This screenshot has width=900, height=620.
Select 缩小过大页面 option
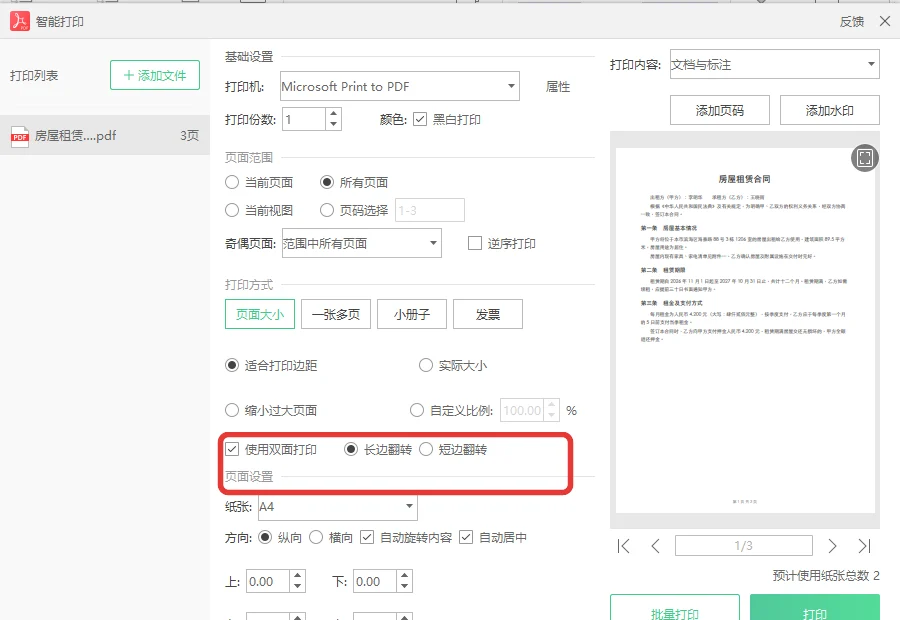pos(232,410)
